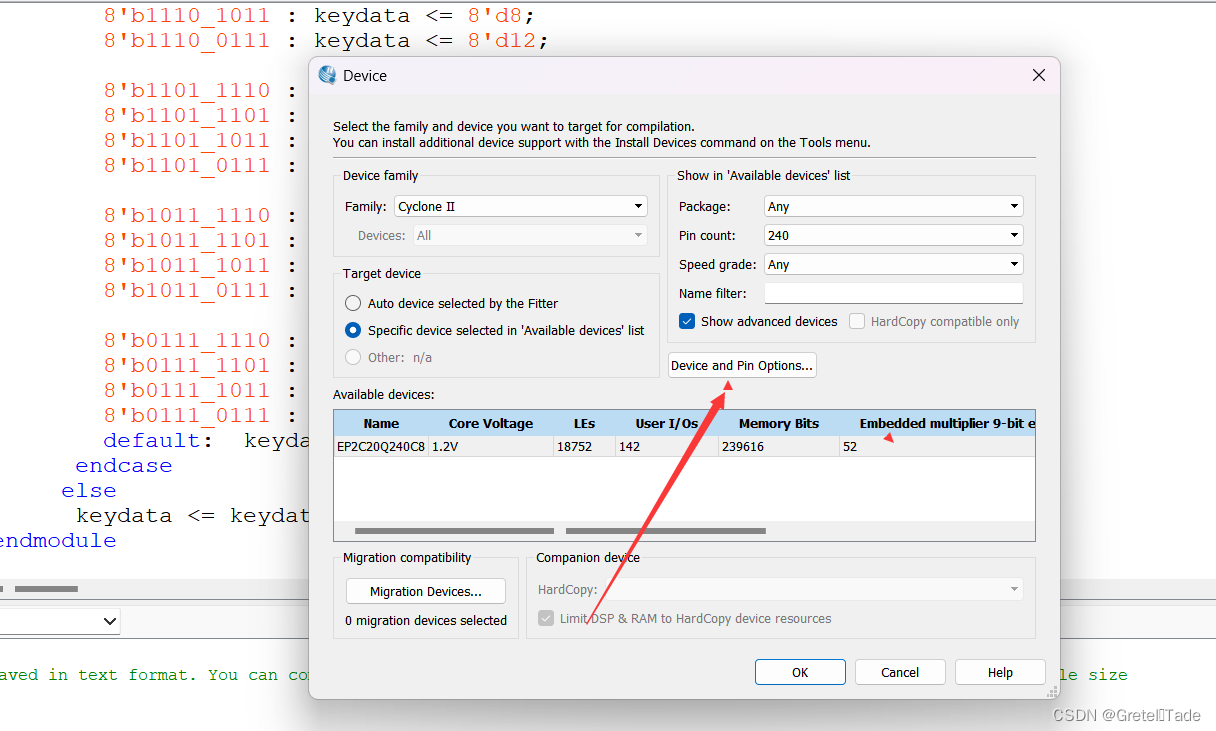Sort by Embedded multiplier 9-bit column header

click(937, 423)
